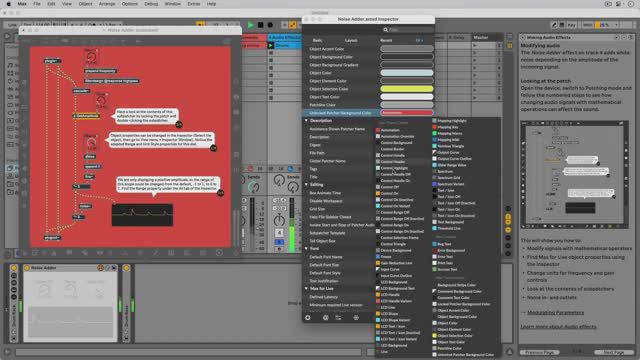Screen dimensions: 640x360
Task: Click the Key mapping mode button
Action: pos(571,25)
